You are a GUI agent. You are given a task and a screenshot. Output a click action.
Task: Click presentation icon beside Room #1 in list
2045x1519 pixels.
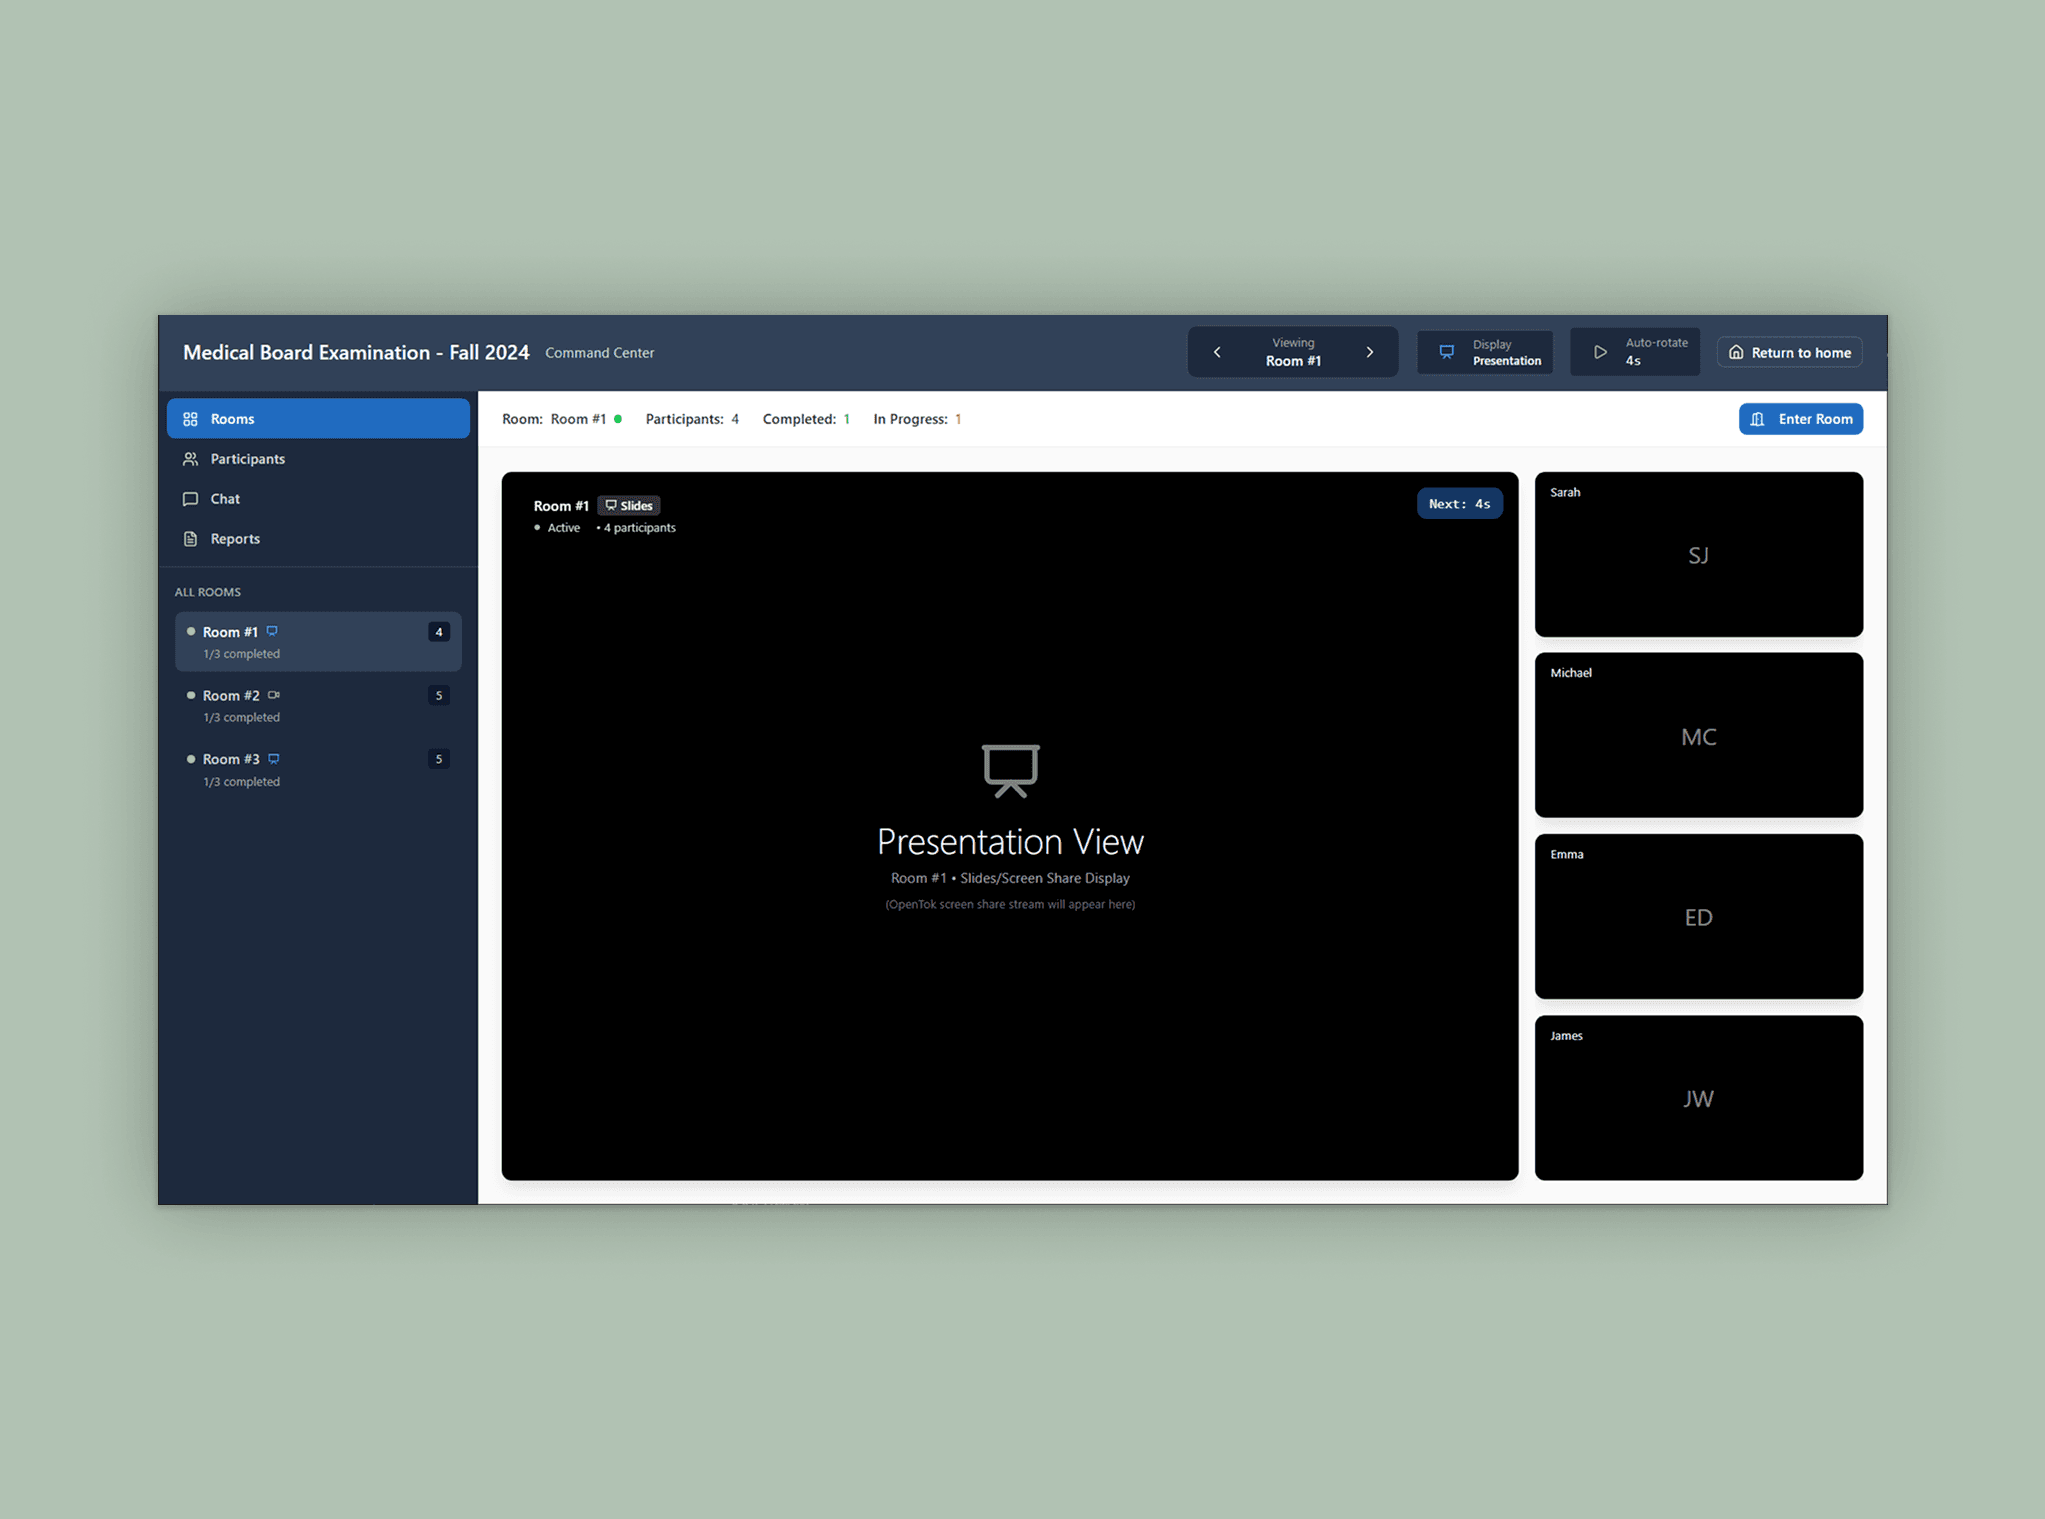point(272,631)
